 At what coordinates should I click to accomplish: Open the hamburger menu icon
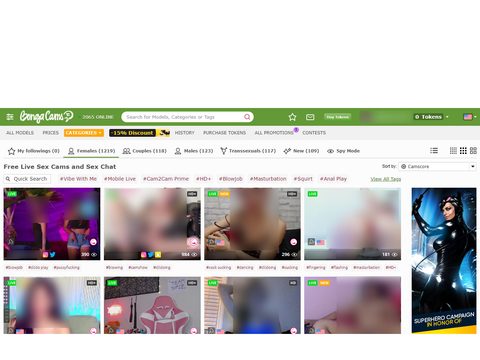pos(10,117)
